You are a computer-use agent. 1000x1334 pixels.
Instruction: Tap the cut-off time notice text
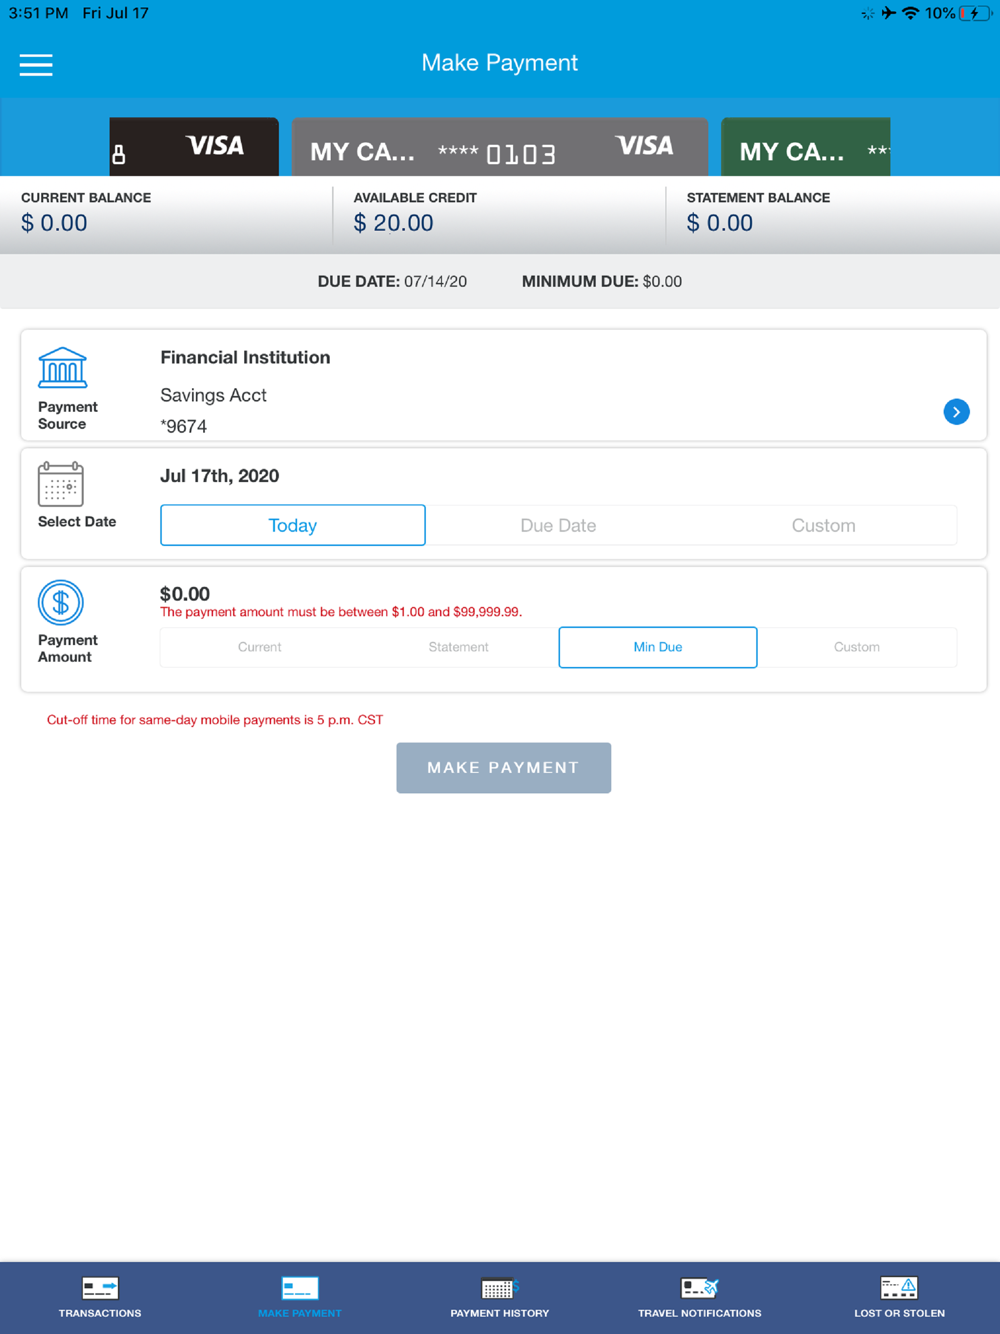click(x=215, y=720)
